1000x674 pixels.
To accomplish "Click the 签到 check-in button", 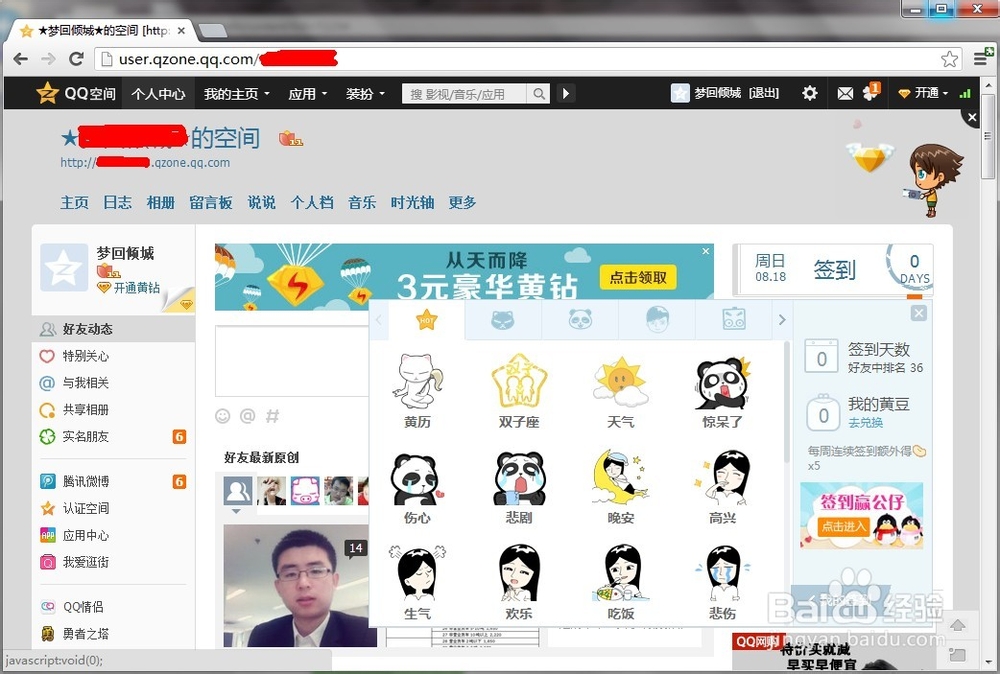I will click(x=834, y=270).
